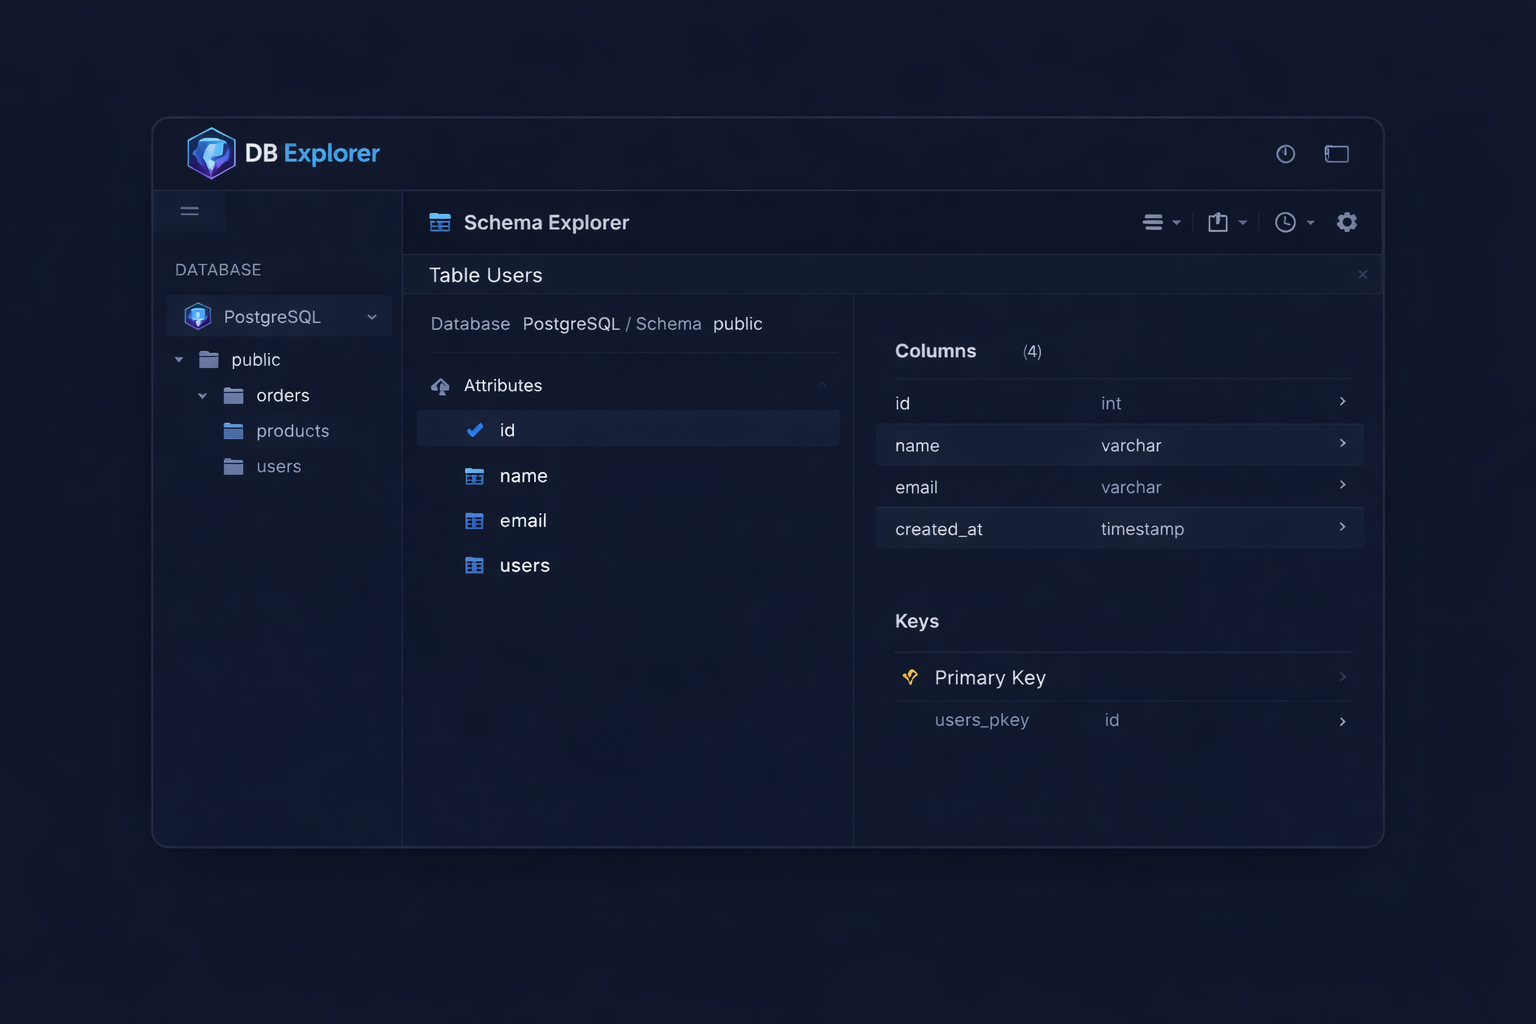Viewport: 1536px width, 1024px height.
Task: Click the Attributes tree icon
Action: coord(440,385)
